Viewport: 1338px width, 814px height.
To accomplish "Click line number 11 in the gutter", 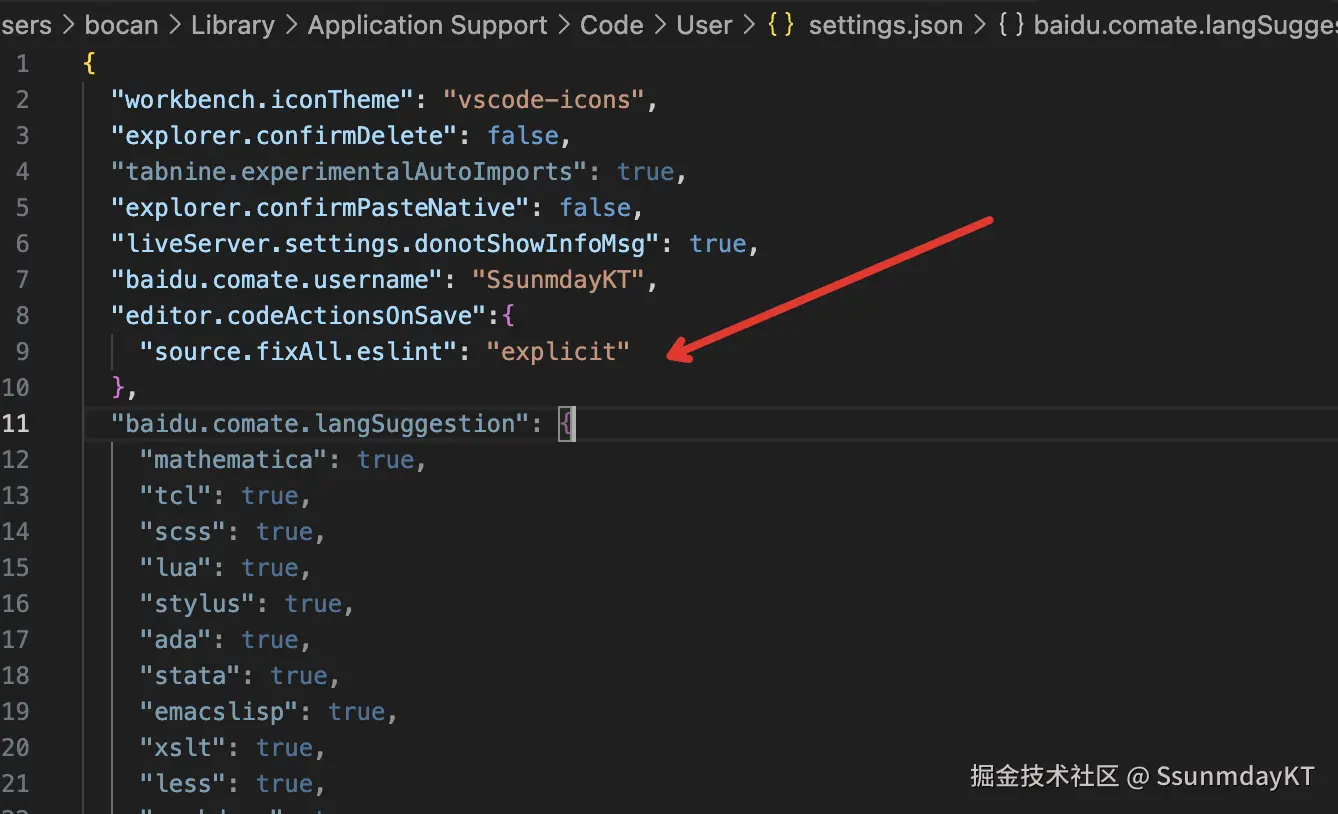I will tap(16, 423).
